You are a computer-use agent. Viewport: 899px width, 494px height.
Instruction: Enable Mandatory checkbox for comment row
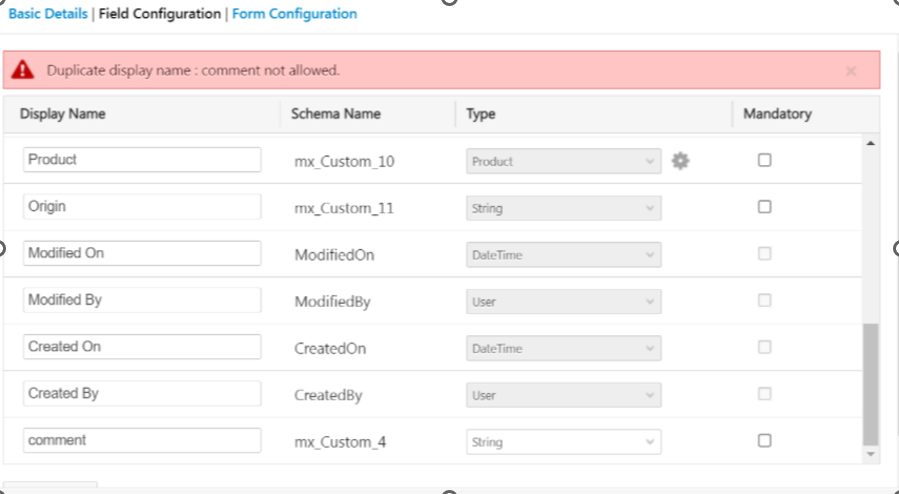tap(764, 441)
